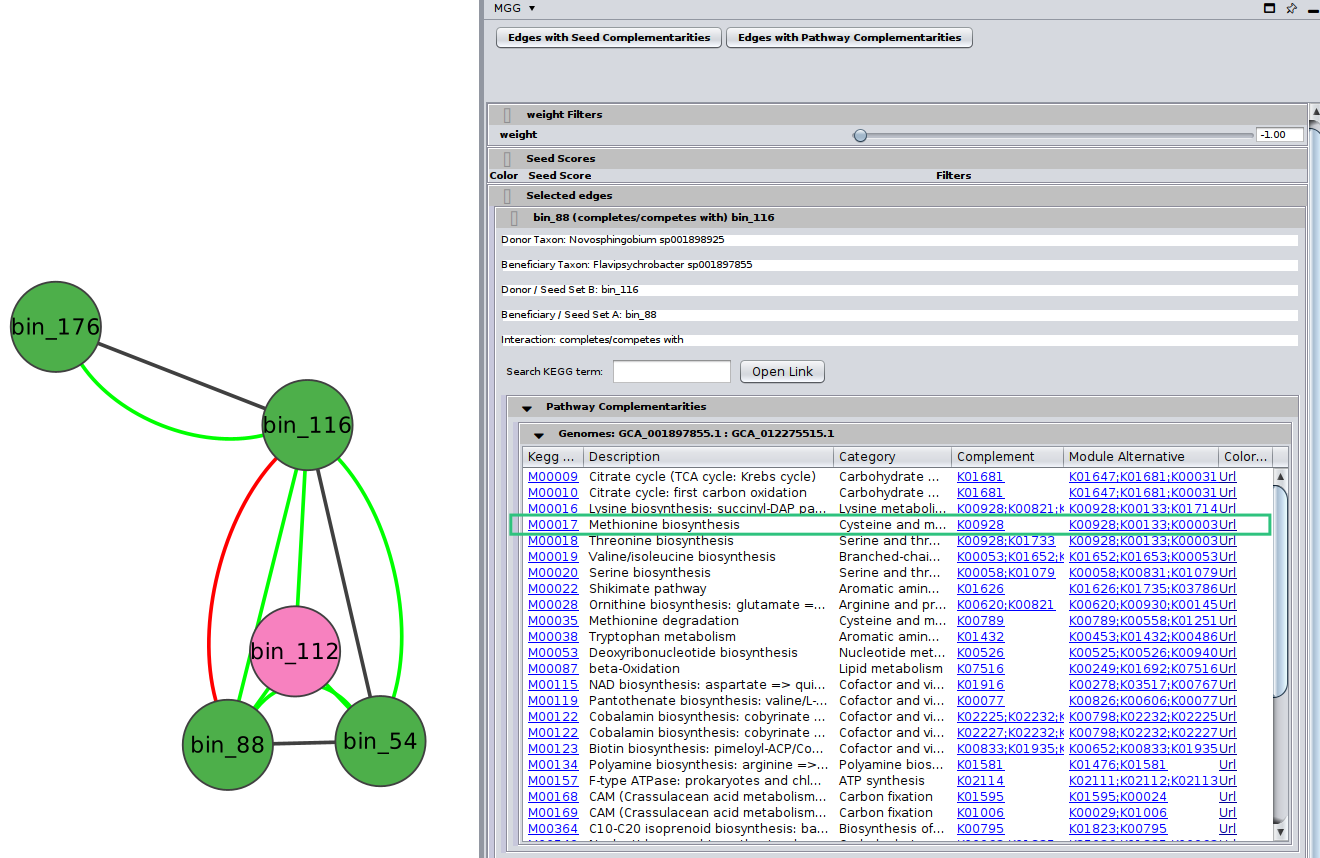Open the M00119 Pantothenate biosynthesis link
Screen dimensions: 1320x858
pyautogui.click(x=553, y=701)
